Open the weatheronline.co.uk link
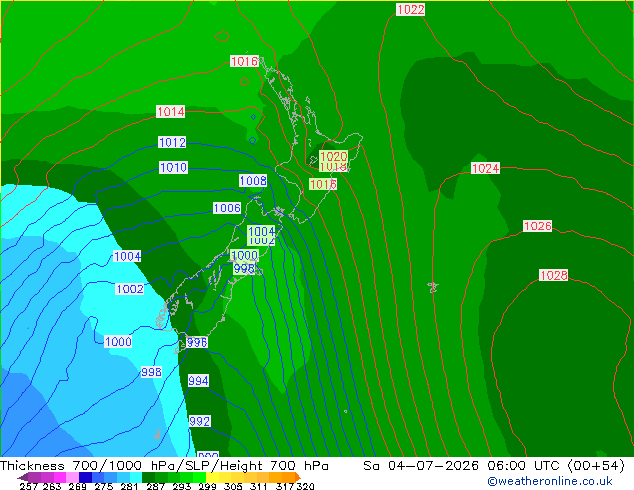The height and width of the screenshot is (490, 634). (x=550, y=481)
